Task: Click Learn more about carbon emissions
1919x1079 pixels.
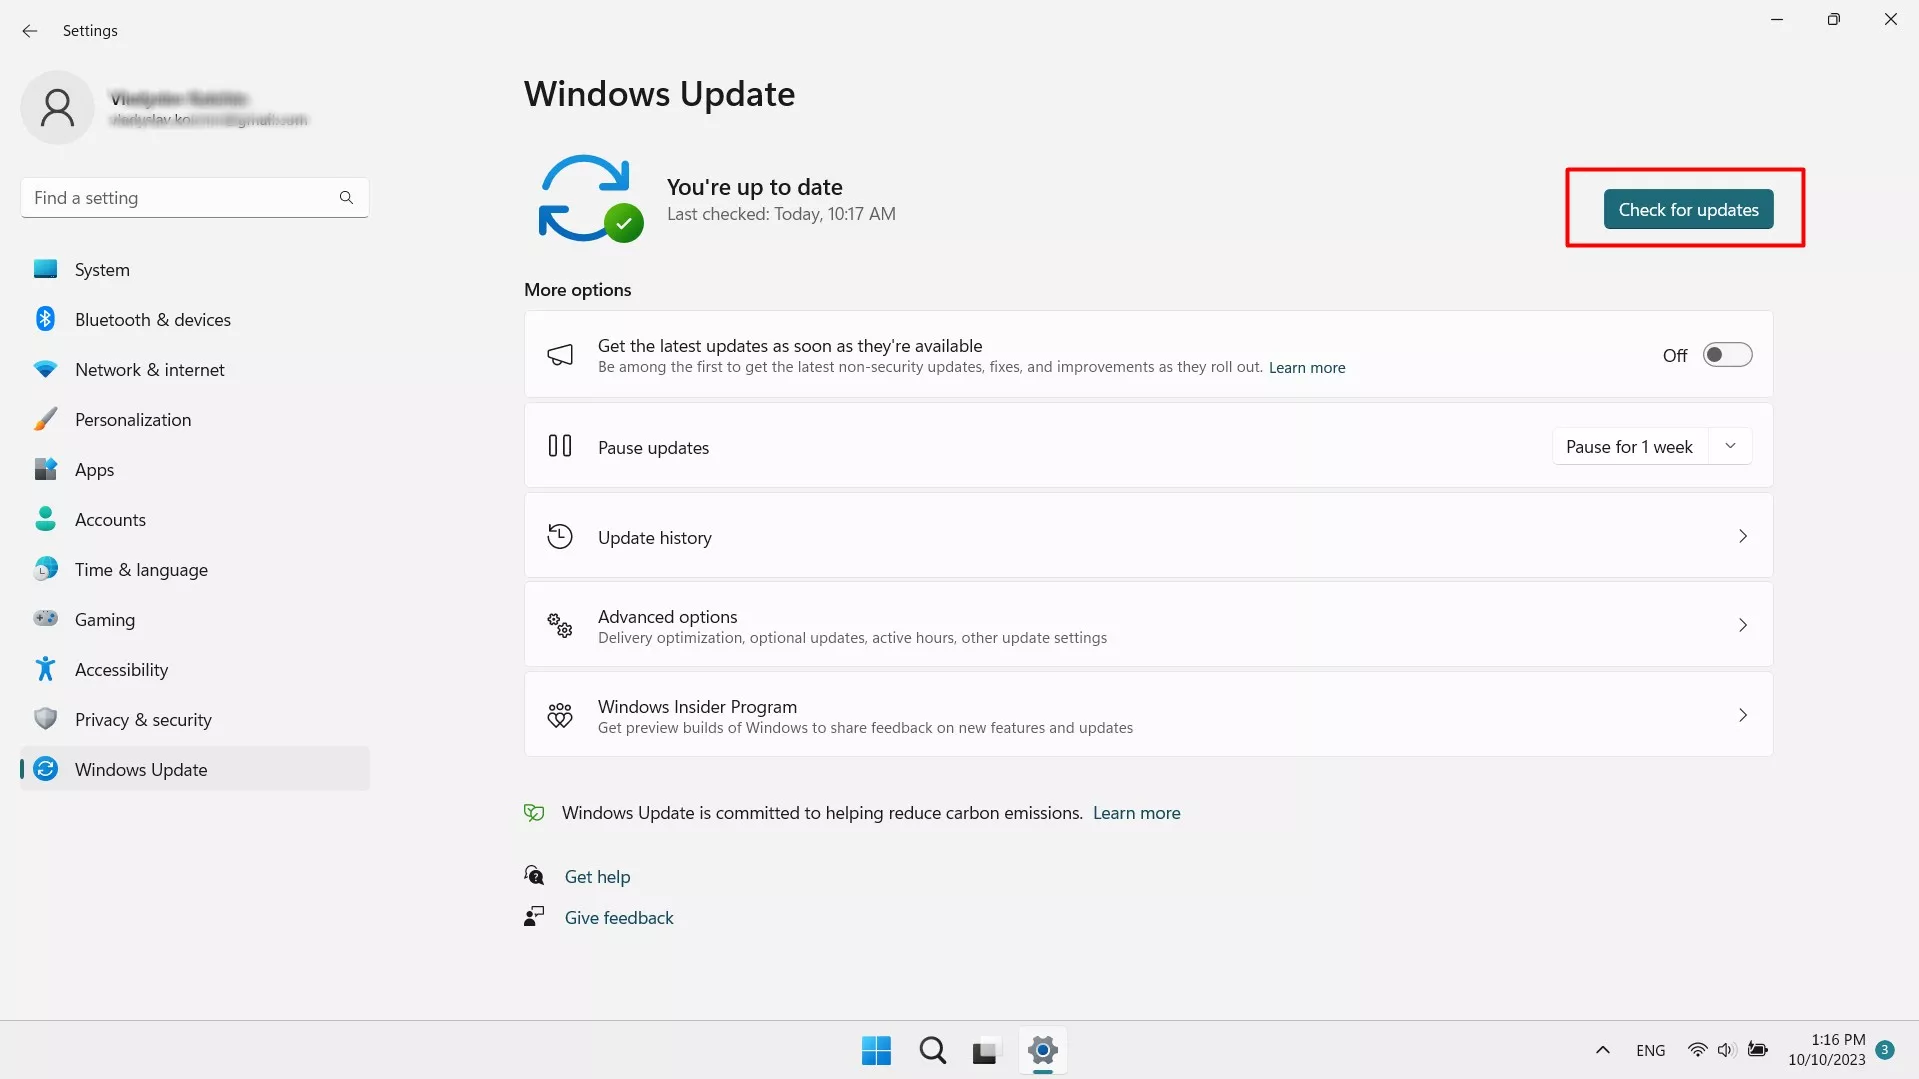Action: pos(1136,813)
